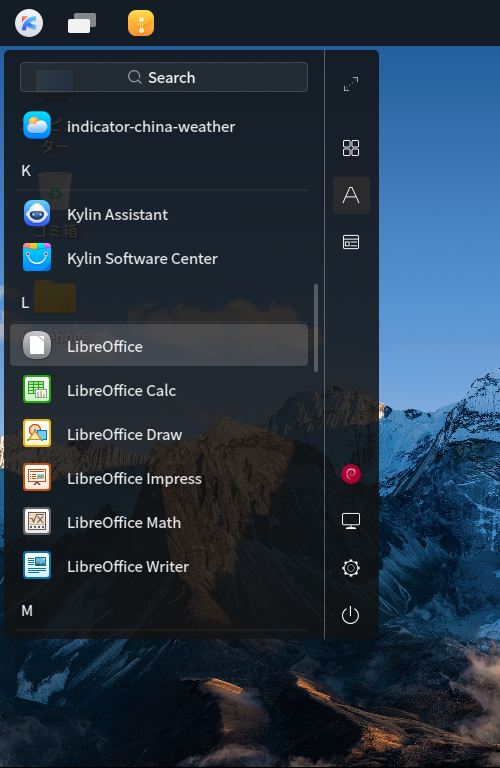This screenshot has height=768, width=500.
Task: Open LibreOffice Writer label
Action: click(x=128, y=567)
